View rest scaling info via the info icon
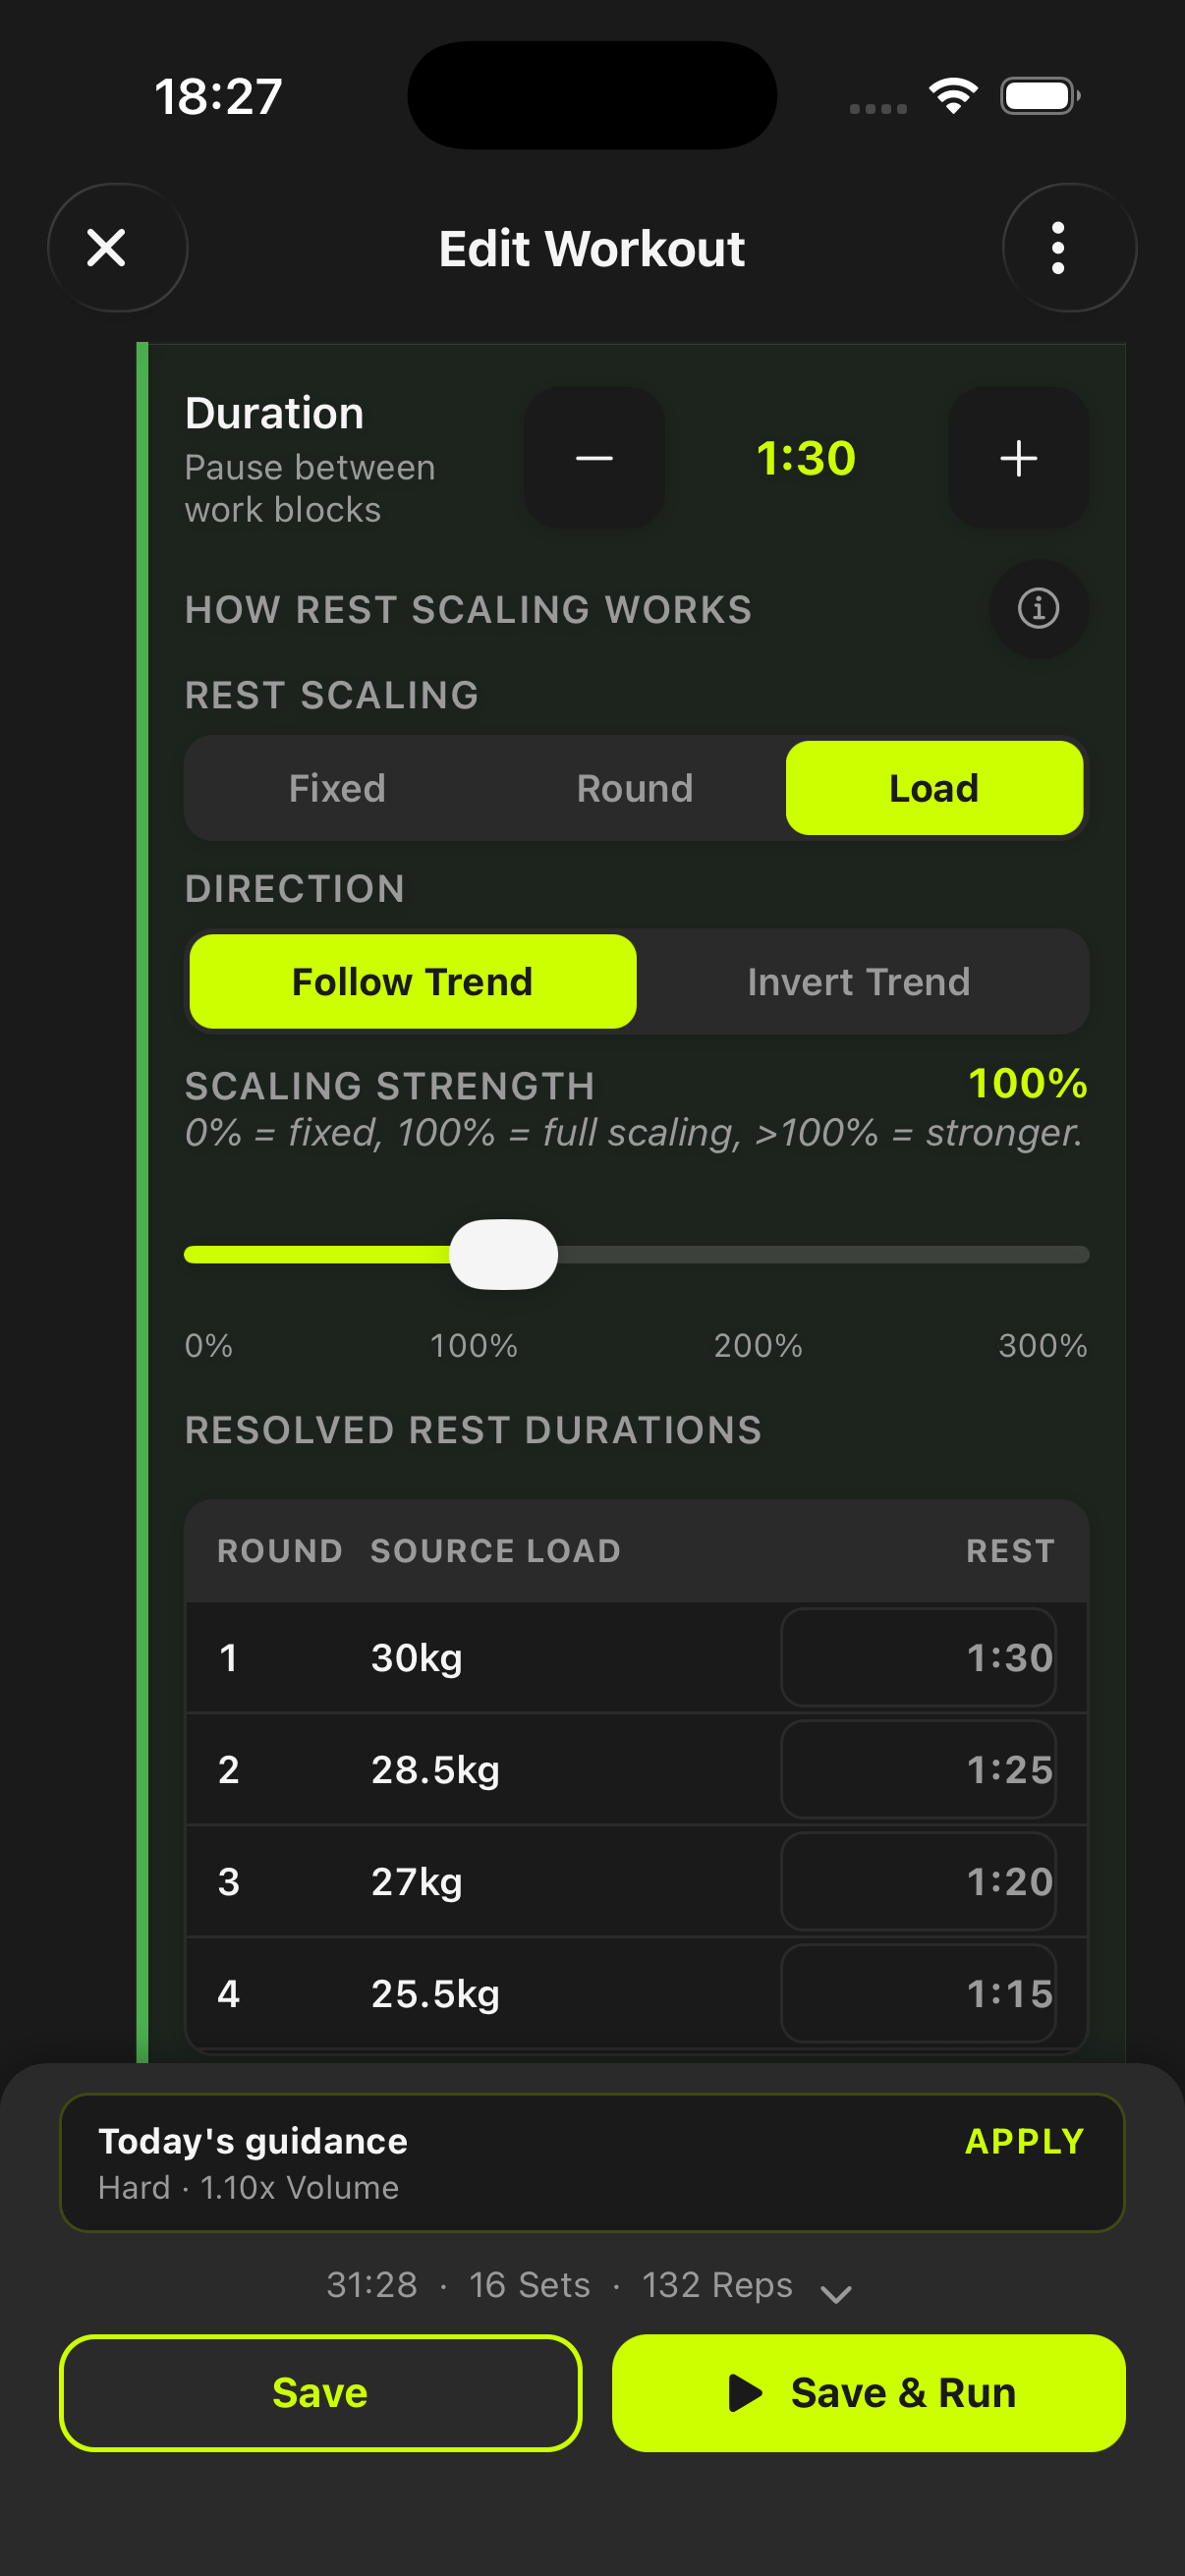Screen dimensions: 1185x2576 [1038, 609]
